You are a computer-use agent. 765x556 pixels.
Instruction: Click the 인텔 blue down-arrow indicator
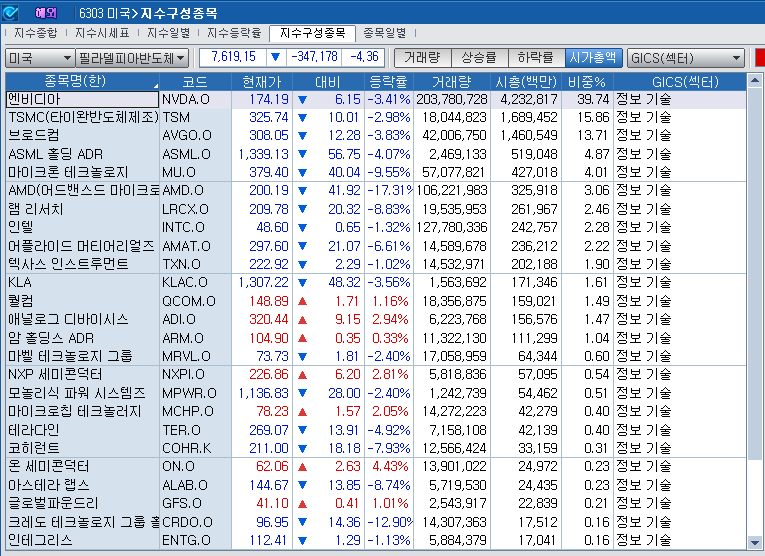click(x=302, y=228)
